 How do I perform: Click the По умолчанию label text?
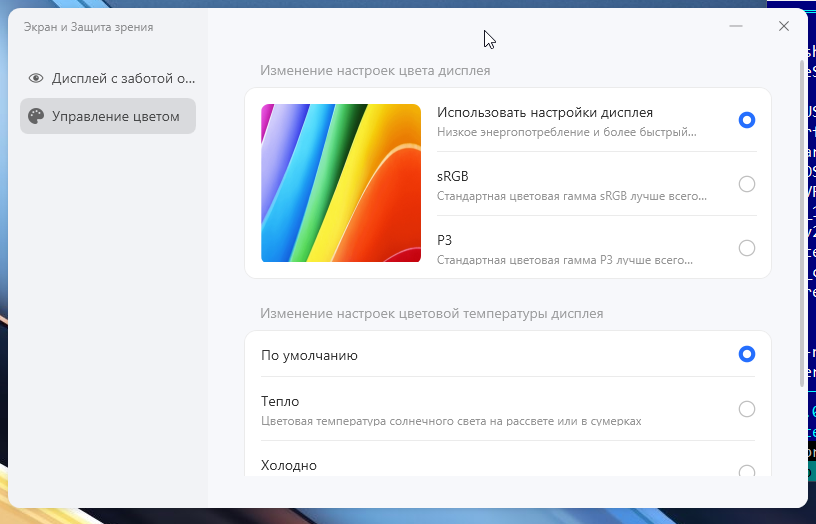[309, 355]
